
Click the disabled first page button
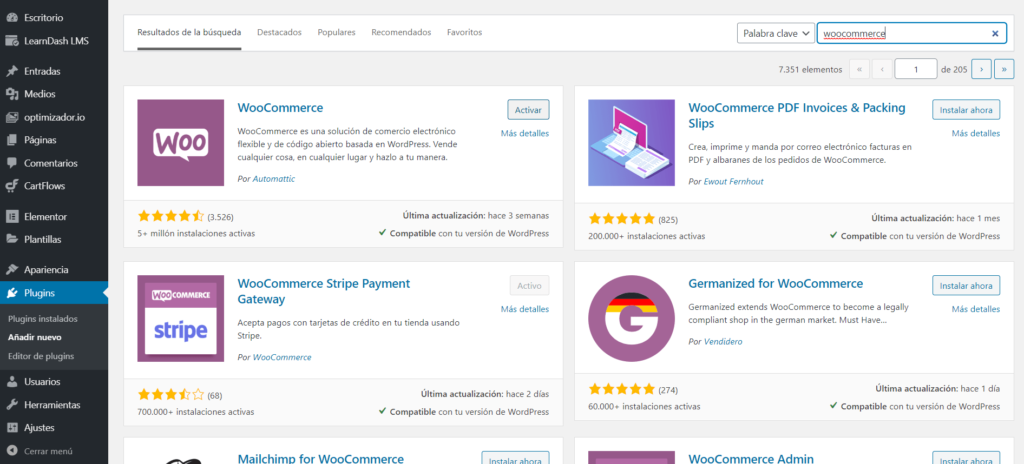click(x=859, y=69)
